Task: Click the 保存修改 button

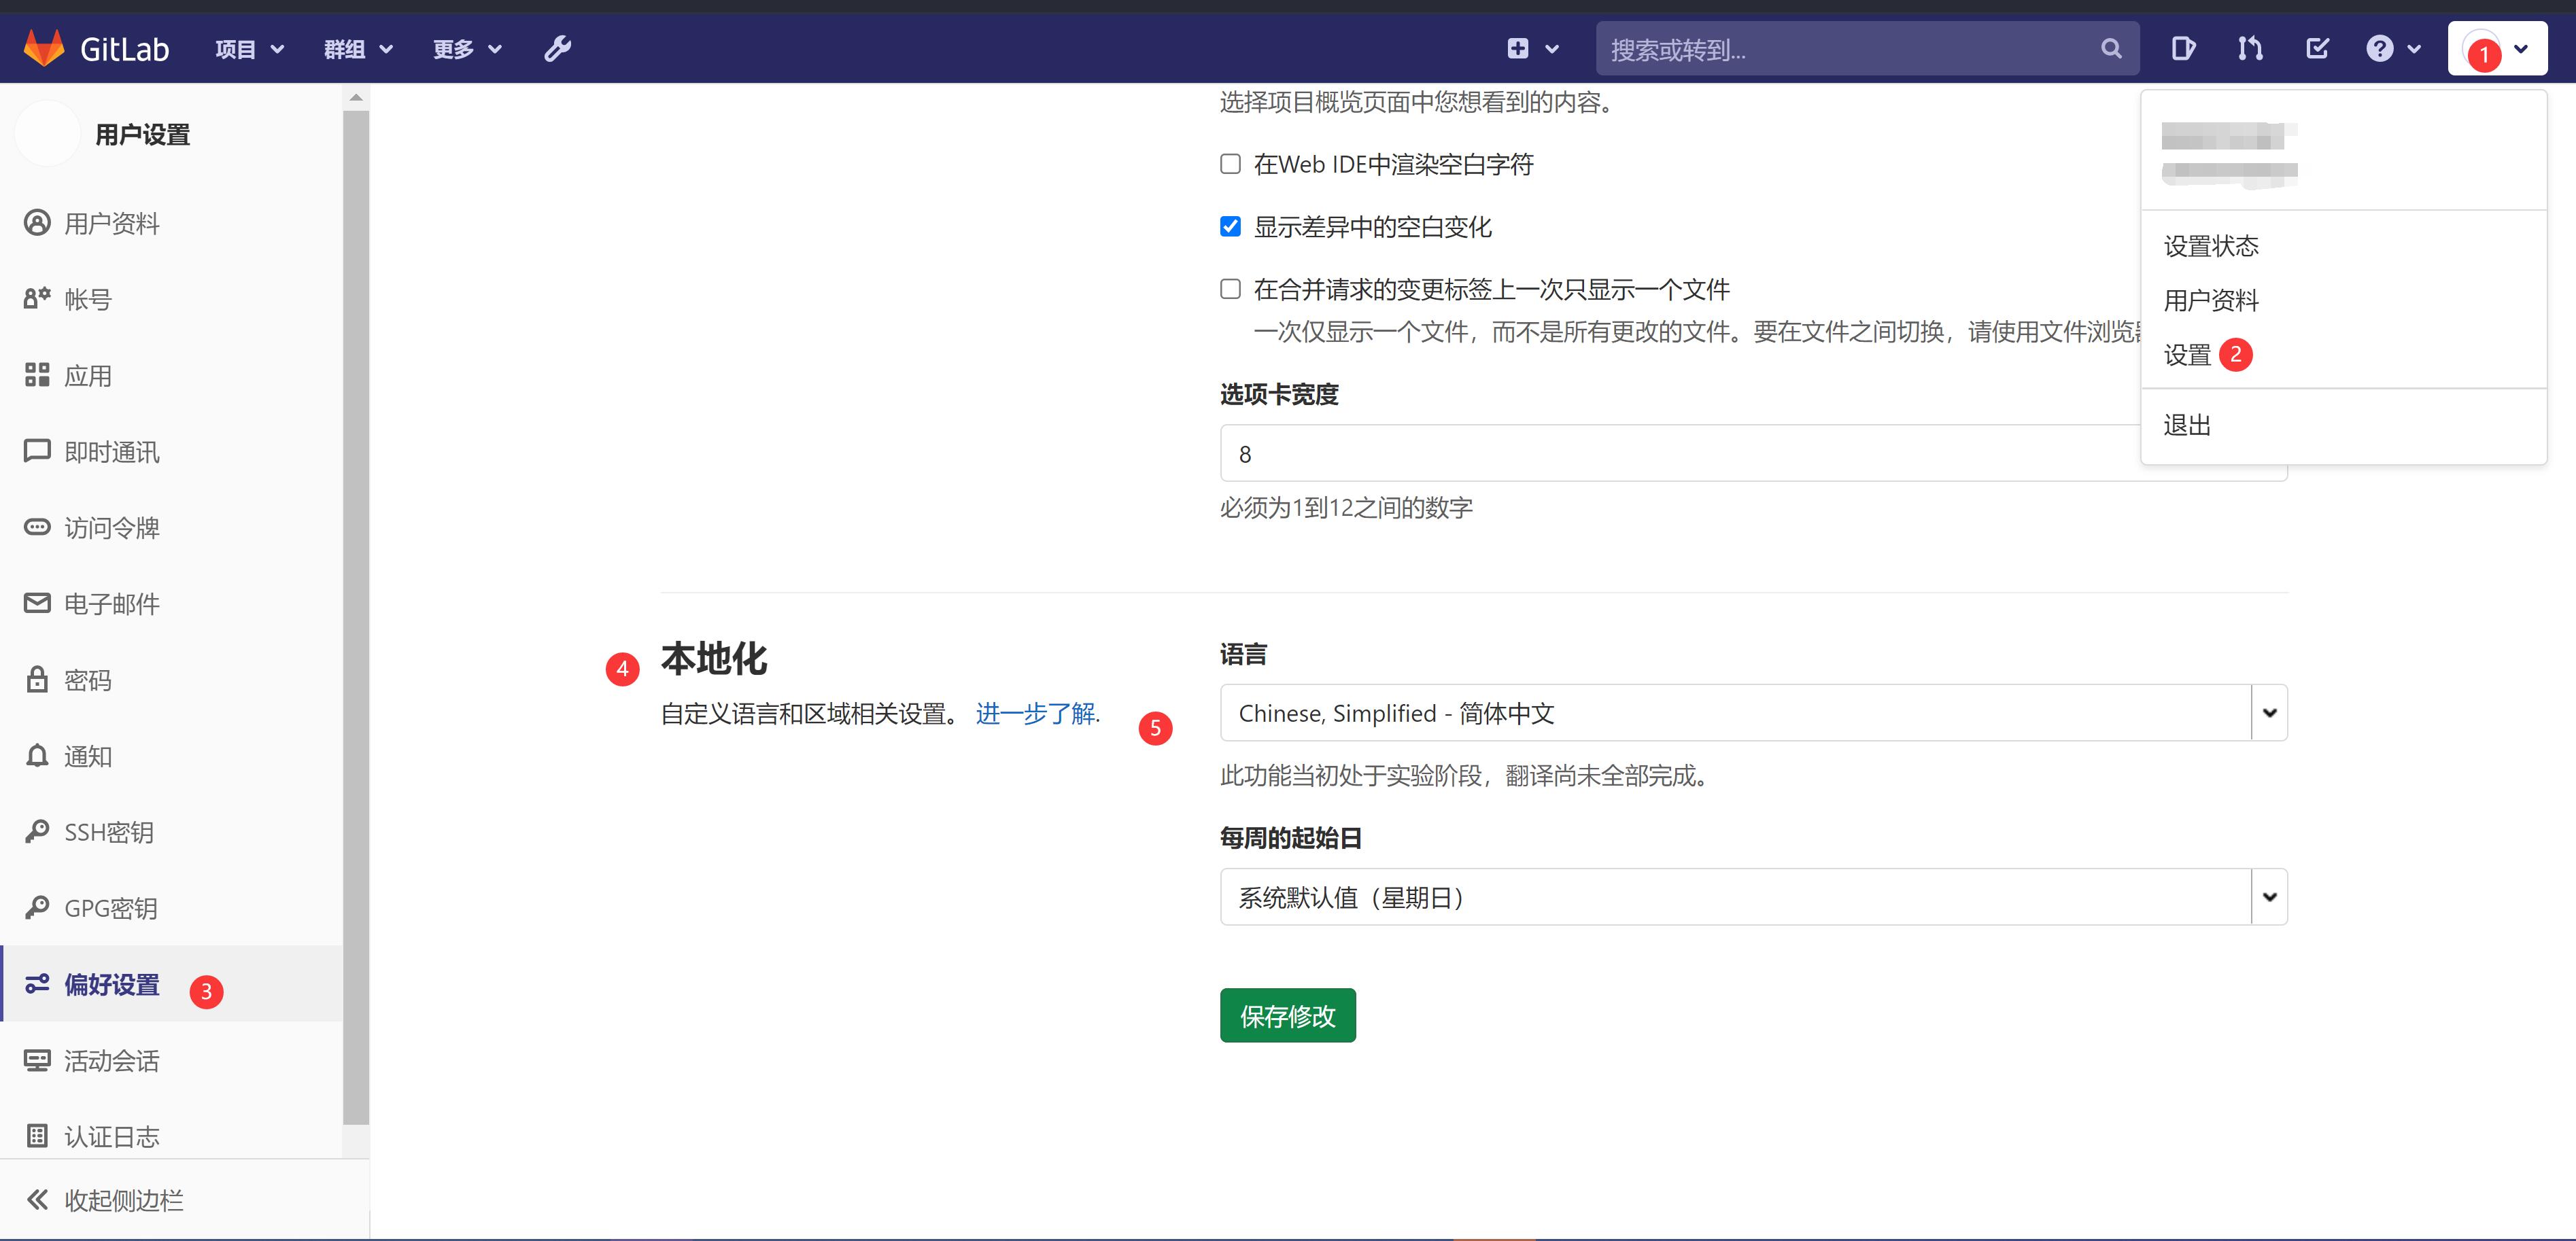Action: (1287, 1016)
